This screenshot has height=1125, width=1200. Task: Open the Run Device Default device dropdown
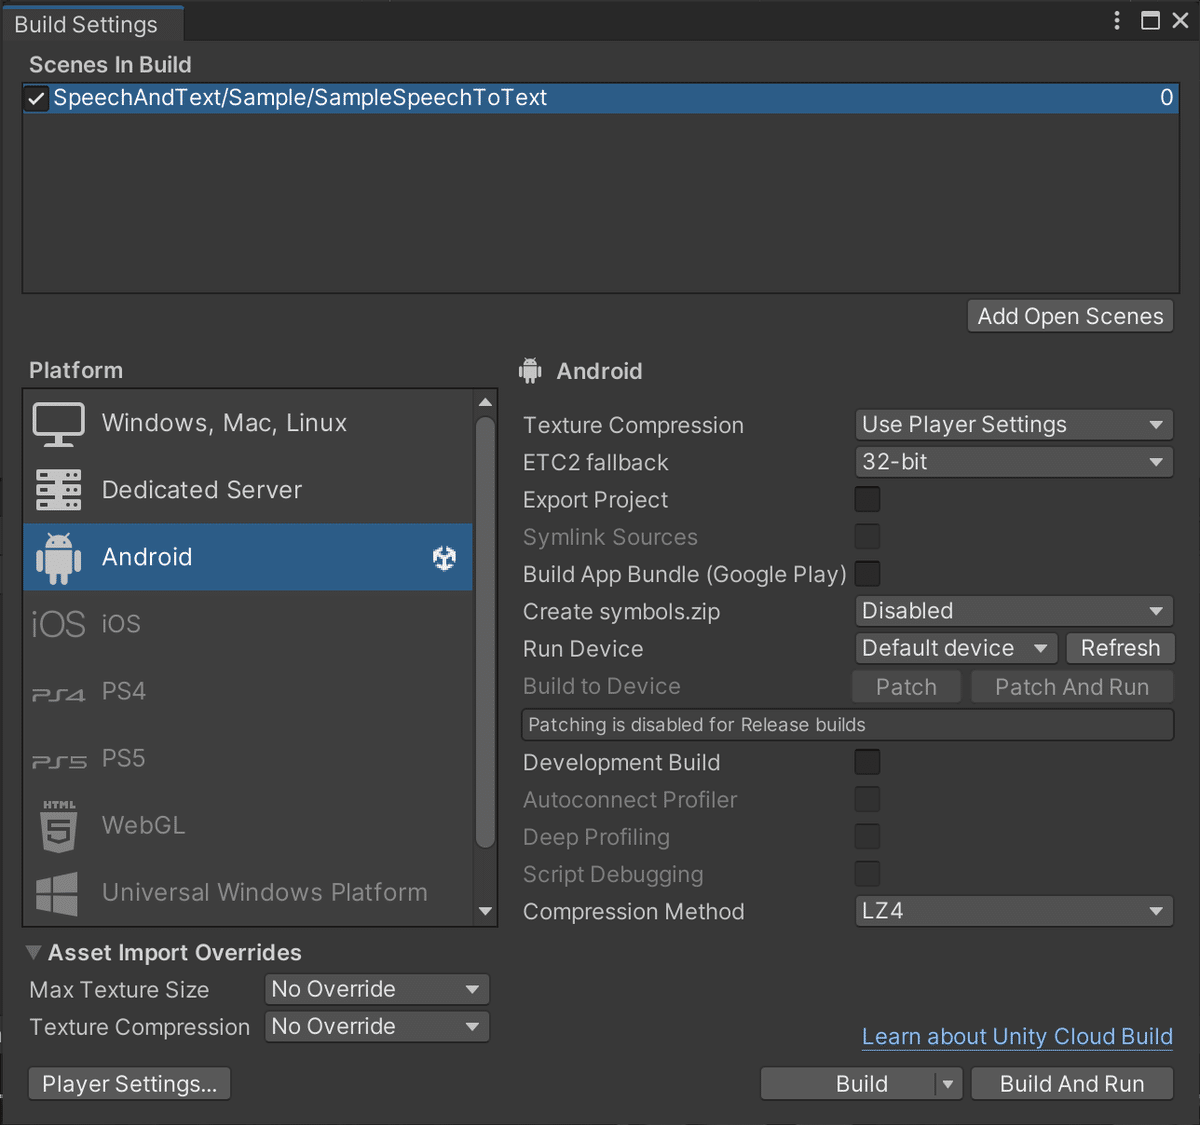[x=956, y=649]
